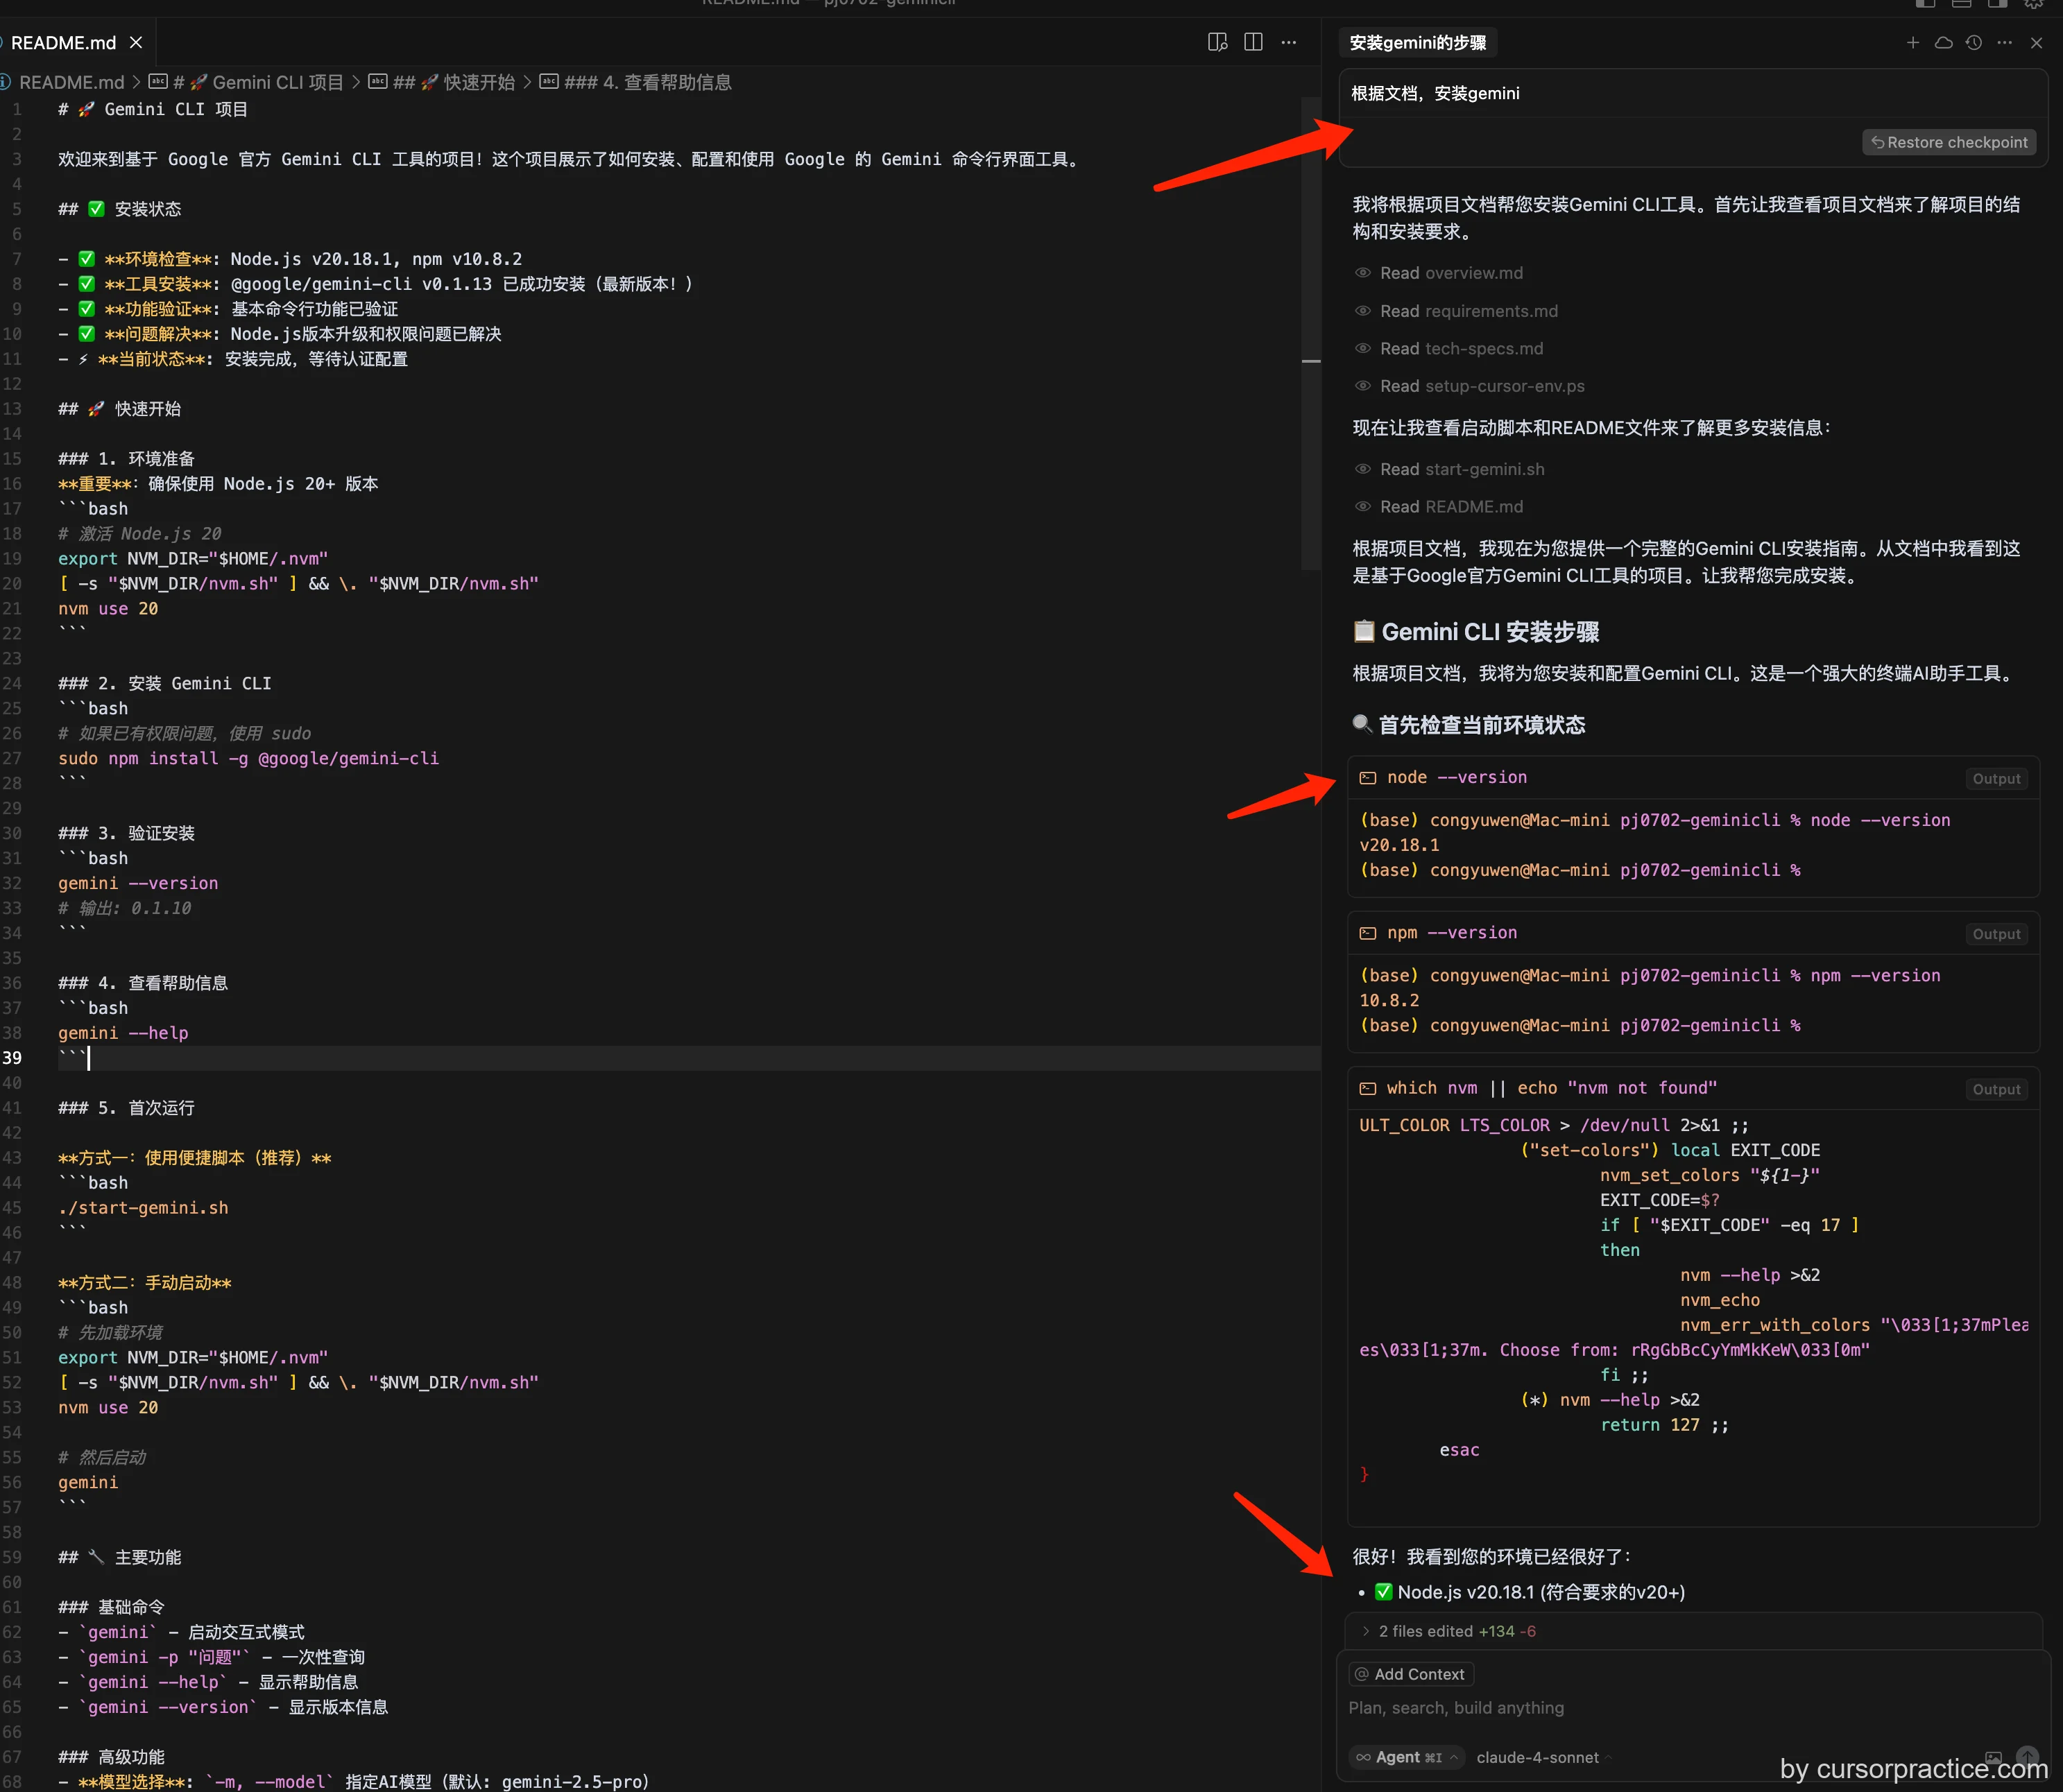Select the '安装gemini的步骤' chat tab
Viewport: 2063px width, 1792px height.
tap(1417, 43)
